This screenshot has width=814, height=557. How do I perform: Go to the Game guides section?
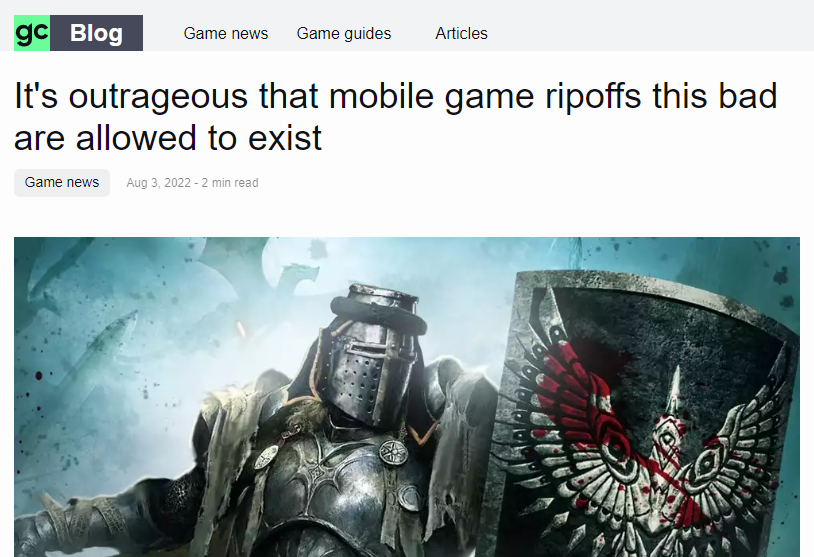344,33
